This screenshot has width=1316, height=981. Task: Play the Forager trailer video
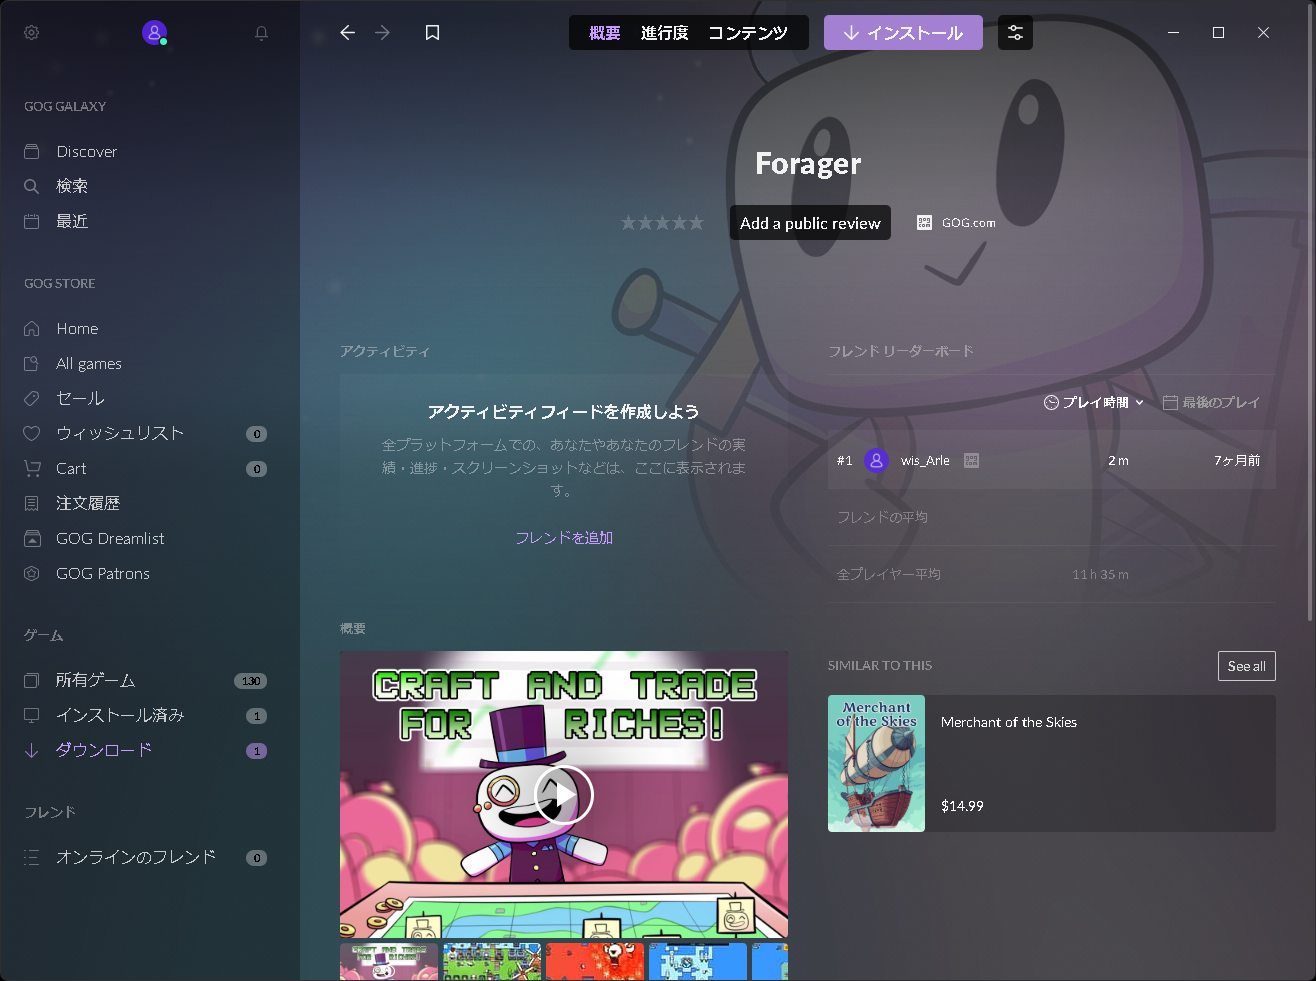[564, 795]
